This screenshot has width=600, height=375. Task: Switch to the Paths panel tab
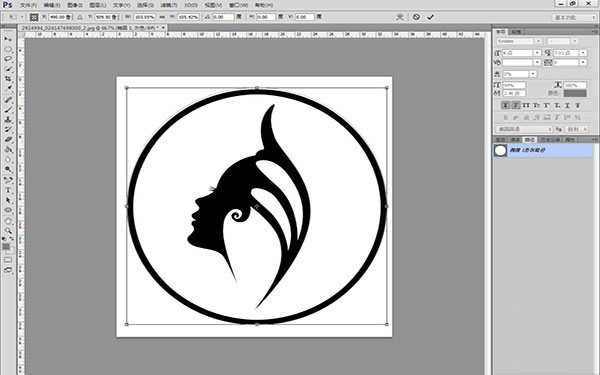(x=530, y=140)
